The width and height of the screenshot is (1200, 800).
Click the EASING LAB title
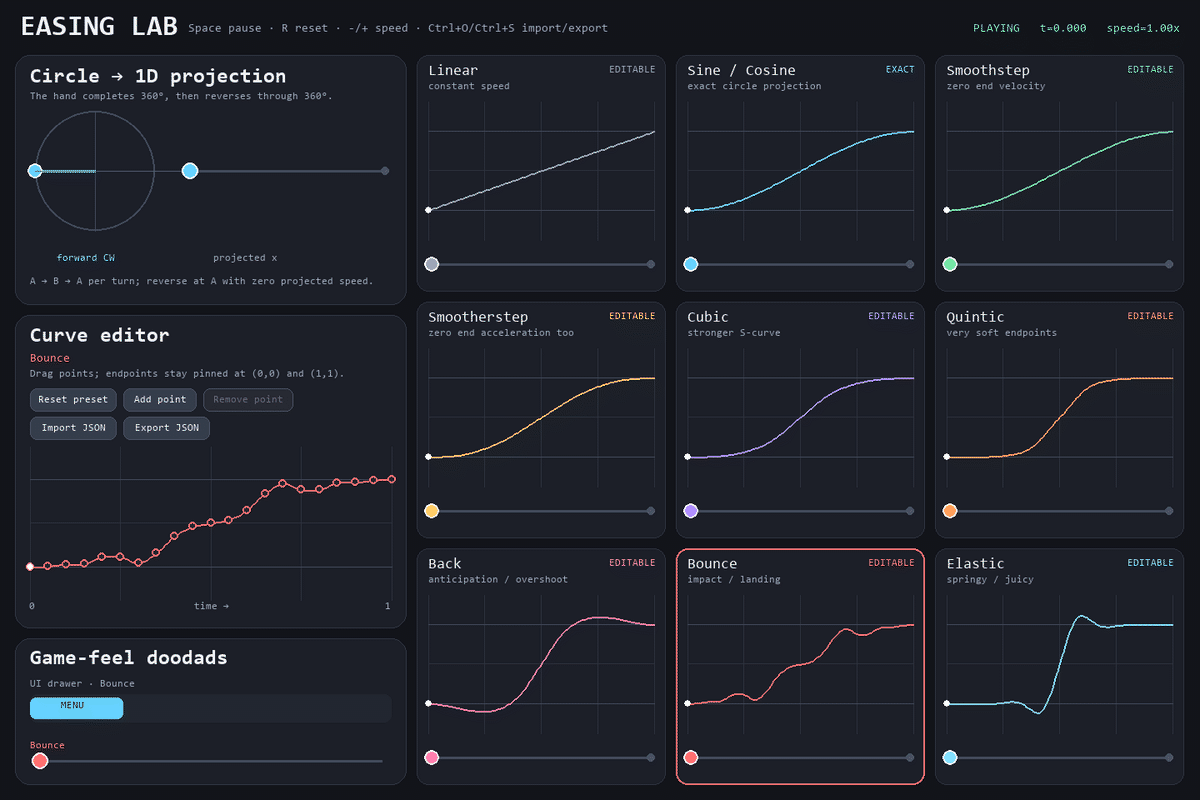click(99, 27)
